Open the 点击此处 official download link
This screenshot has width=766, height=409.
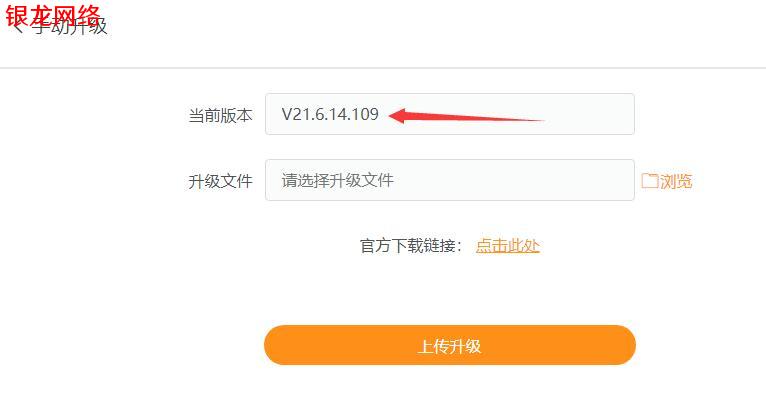pyautogui.click(x=508, y=245)
